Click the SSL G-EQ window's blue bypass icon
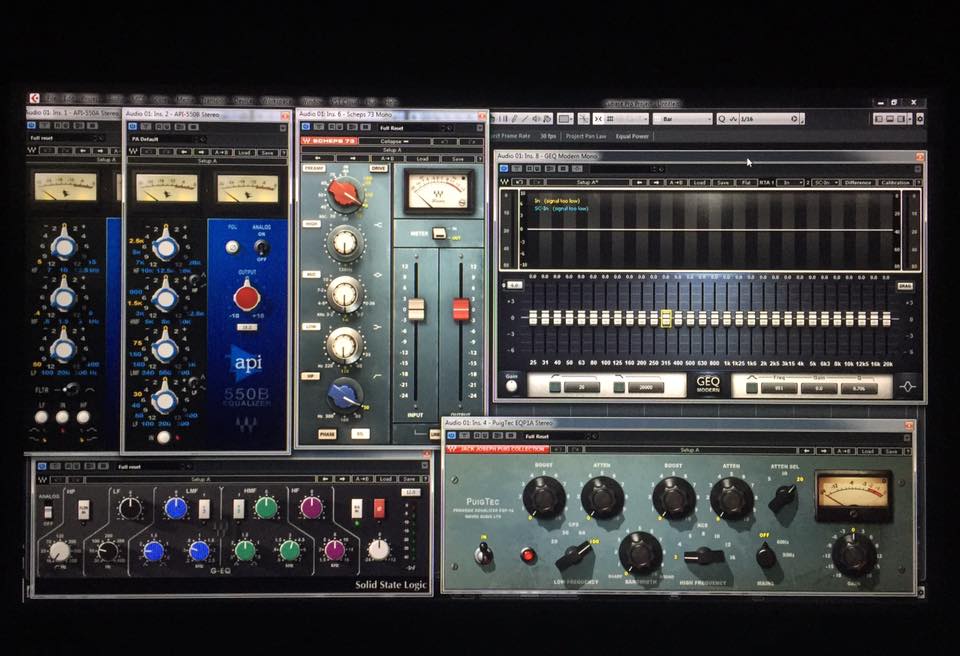The height and width of the screenshot is (656, 960). pos(42,467)
